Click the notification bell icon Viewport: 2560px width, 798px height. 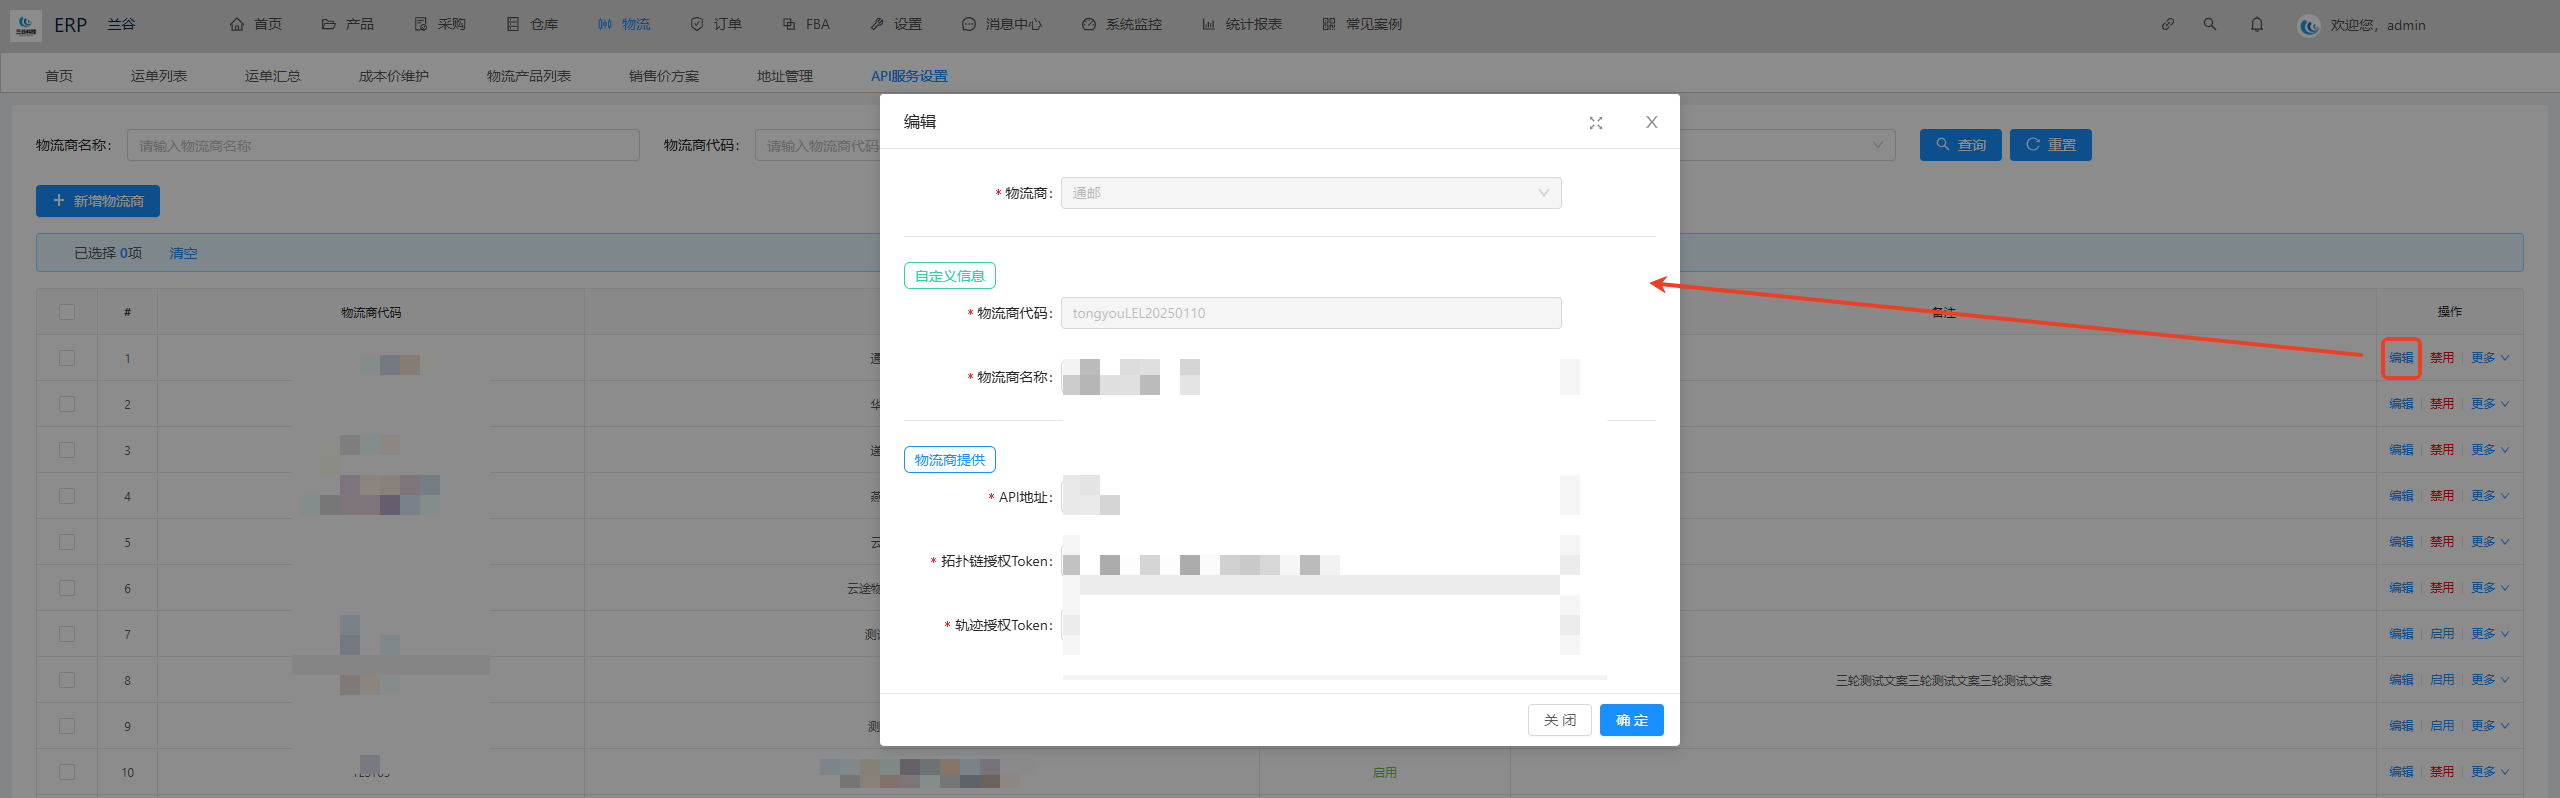[2256, 24]
